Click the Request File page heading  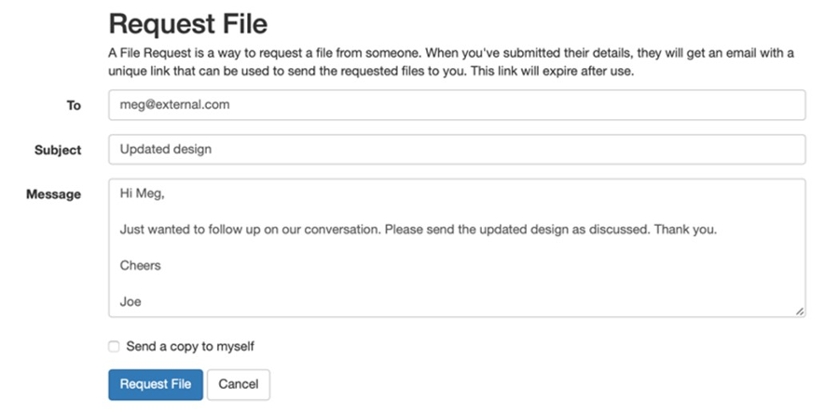188,22
